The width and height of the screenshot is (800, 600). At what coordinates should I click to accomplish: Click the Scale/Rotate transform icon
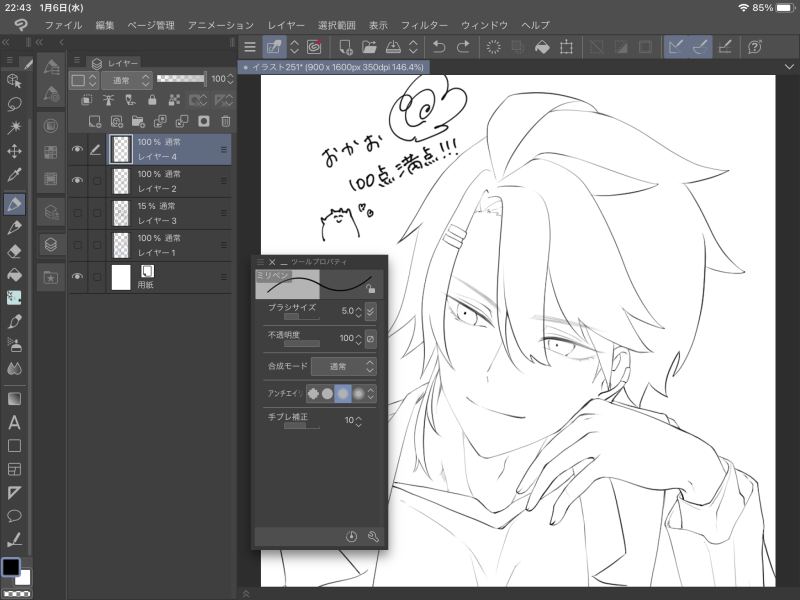[x=566, y=47]
